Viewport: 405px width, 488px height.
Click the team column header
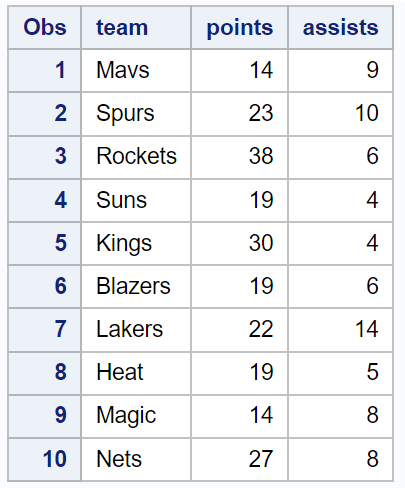(136, 27)
